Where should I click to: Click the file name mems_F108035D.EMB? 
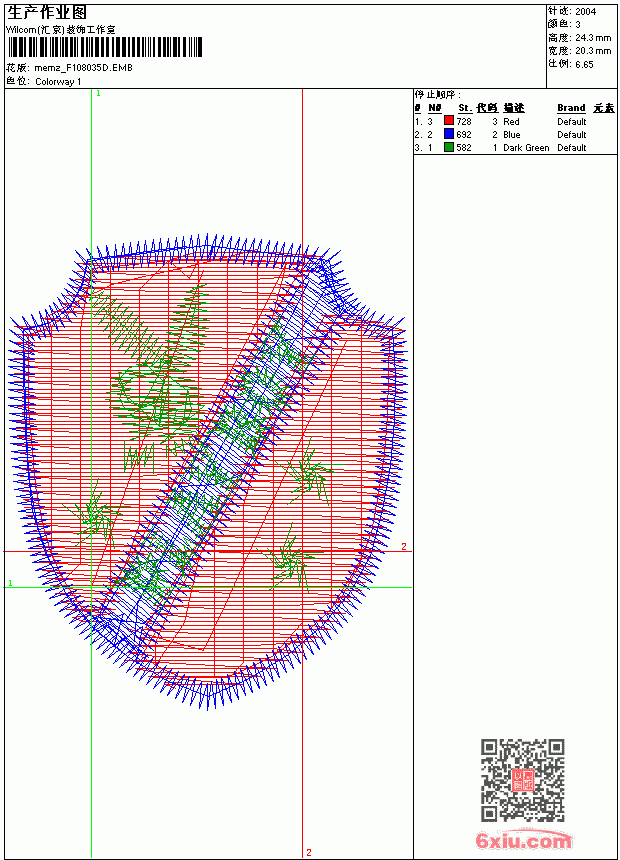83,68
